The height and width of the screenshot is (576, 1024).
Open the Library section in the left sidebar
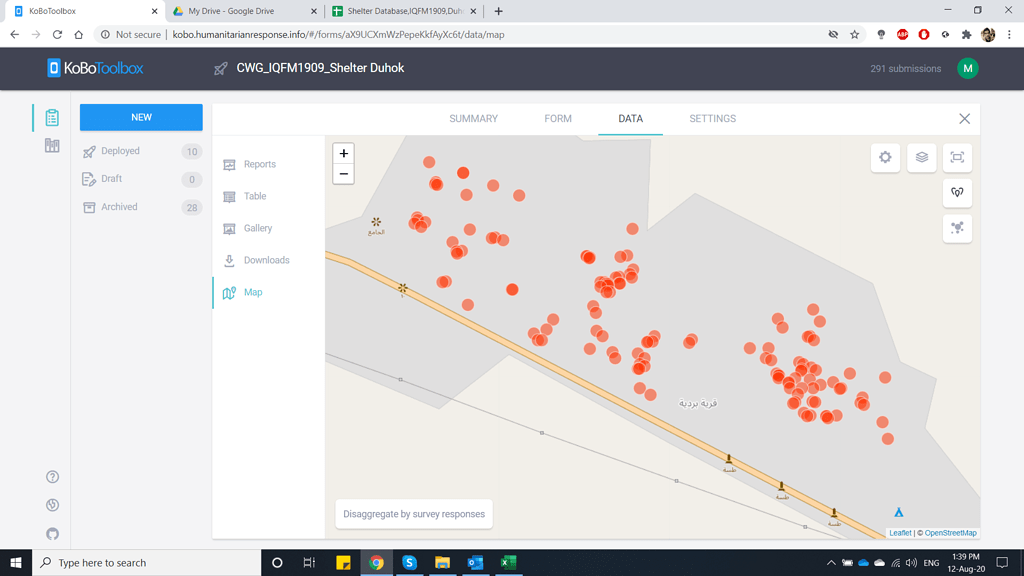[52, 145]
